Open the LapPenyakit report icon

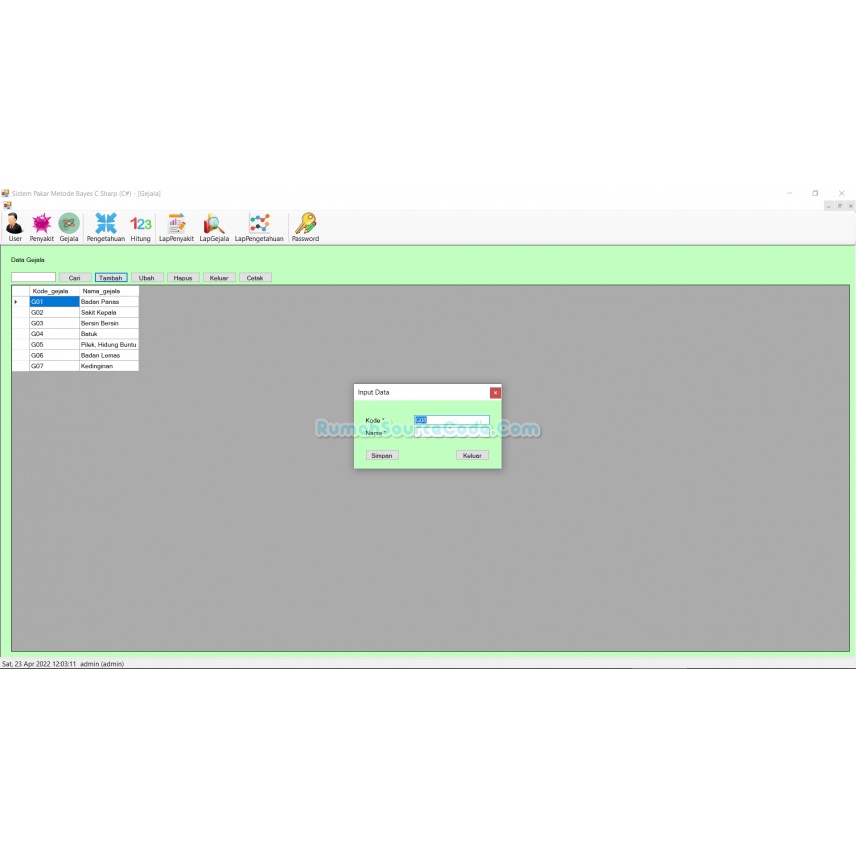[176, 227]
